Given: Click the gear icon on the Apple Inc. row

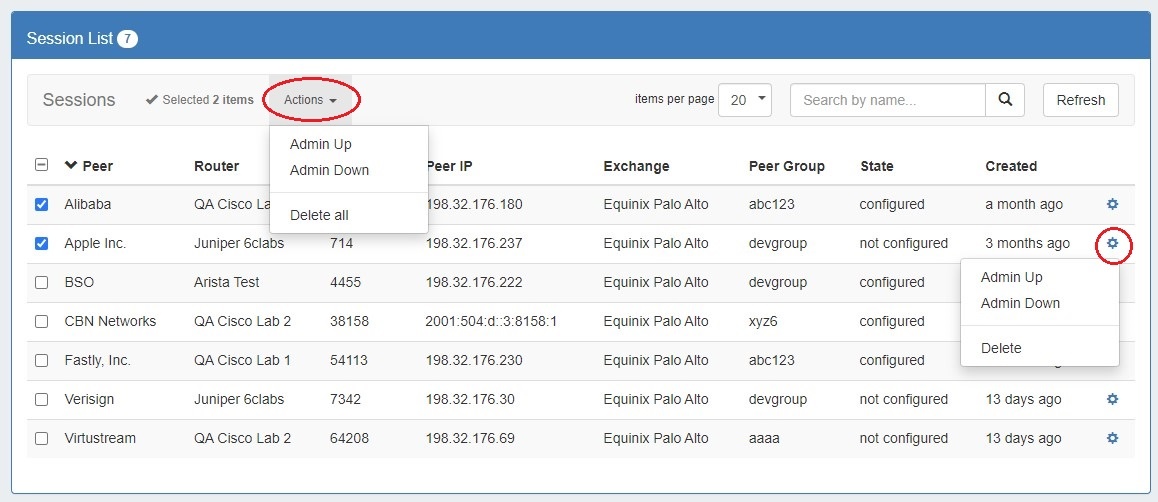Looking at the screenshot, I should 1112,243.
